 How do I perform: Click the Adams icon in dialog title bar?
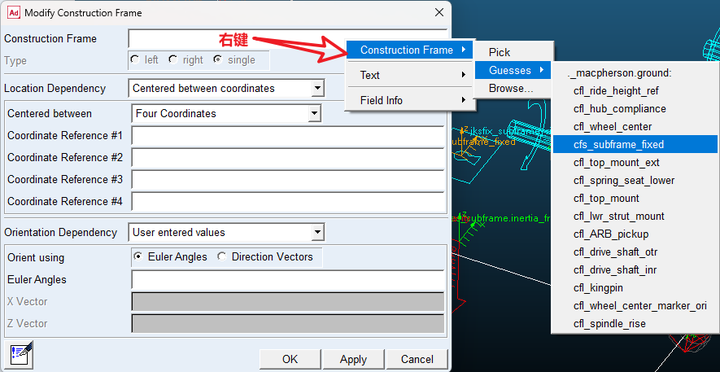coord(14,12)
